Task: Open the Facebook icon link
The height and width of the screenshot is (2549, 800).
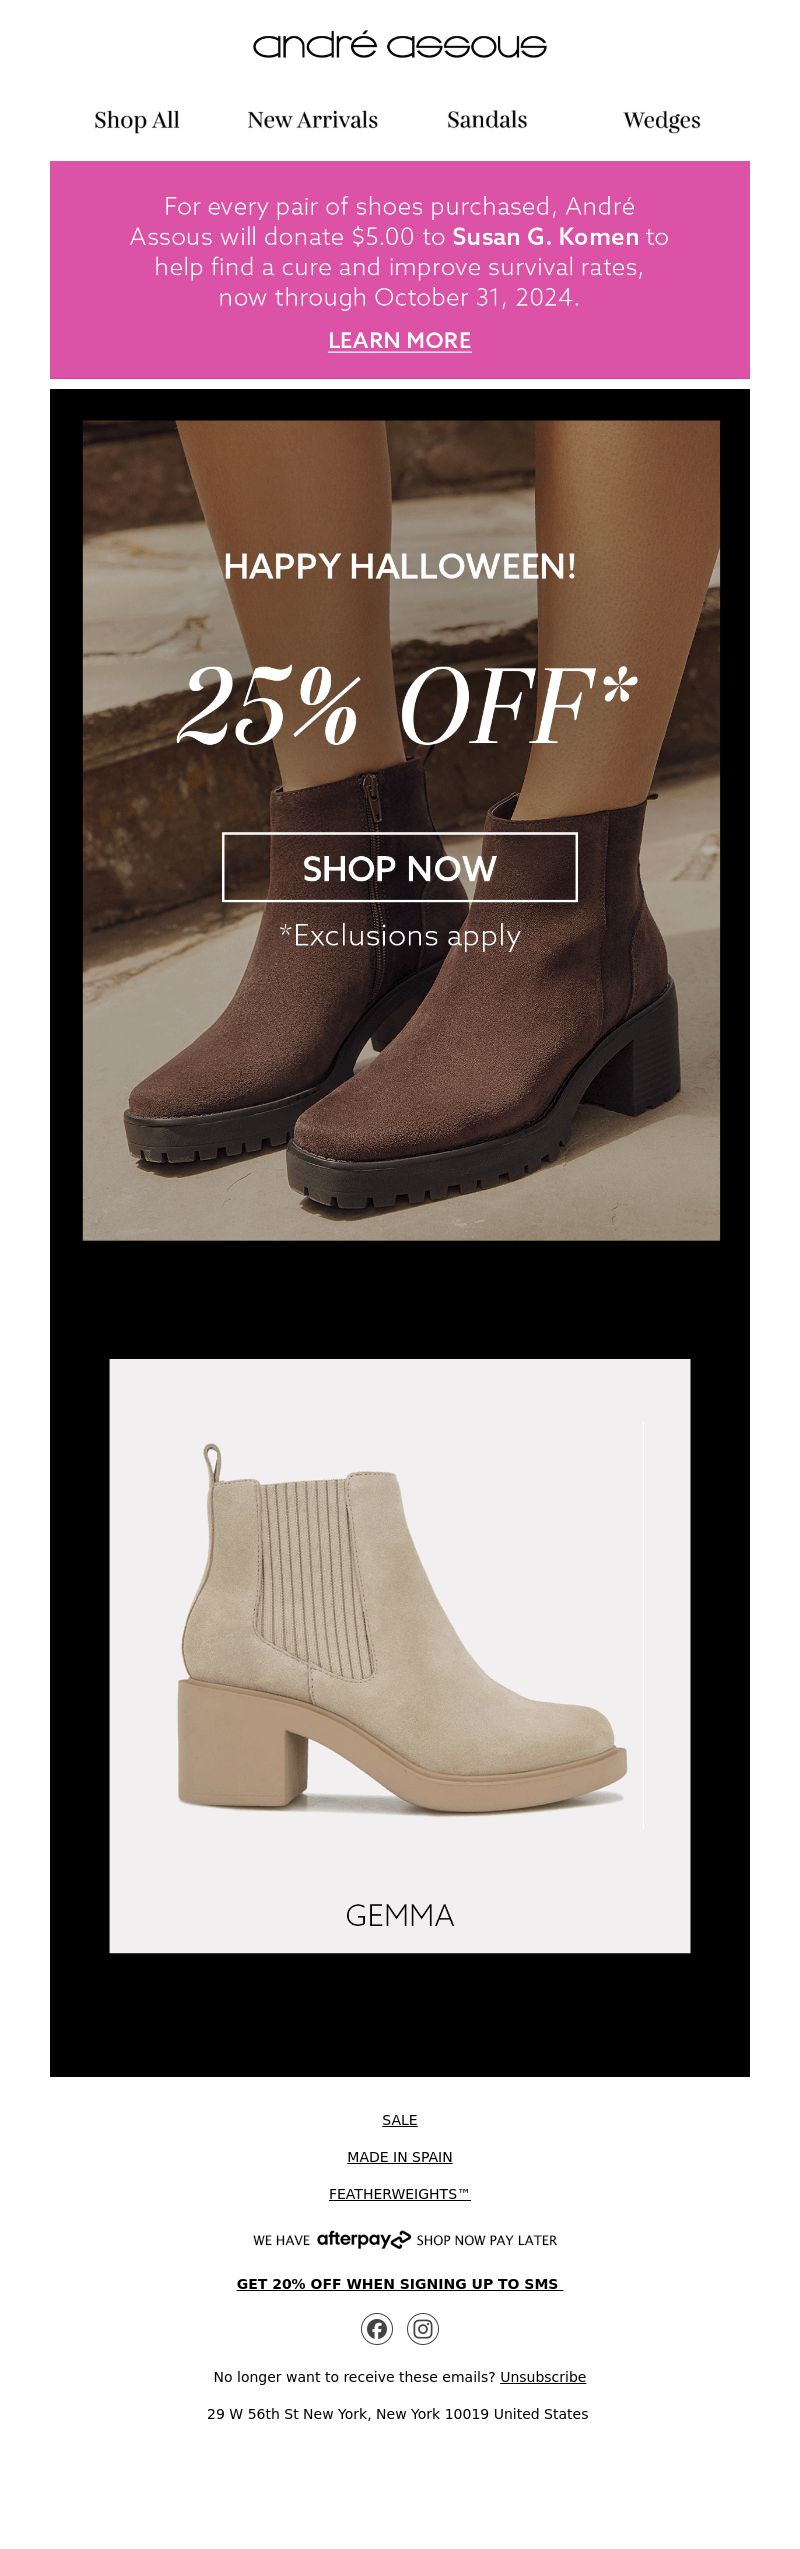Action: pyautogui.click(x=377, y=2329)
